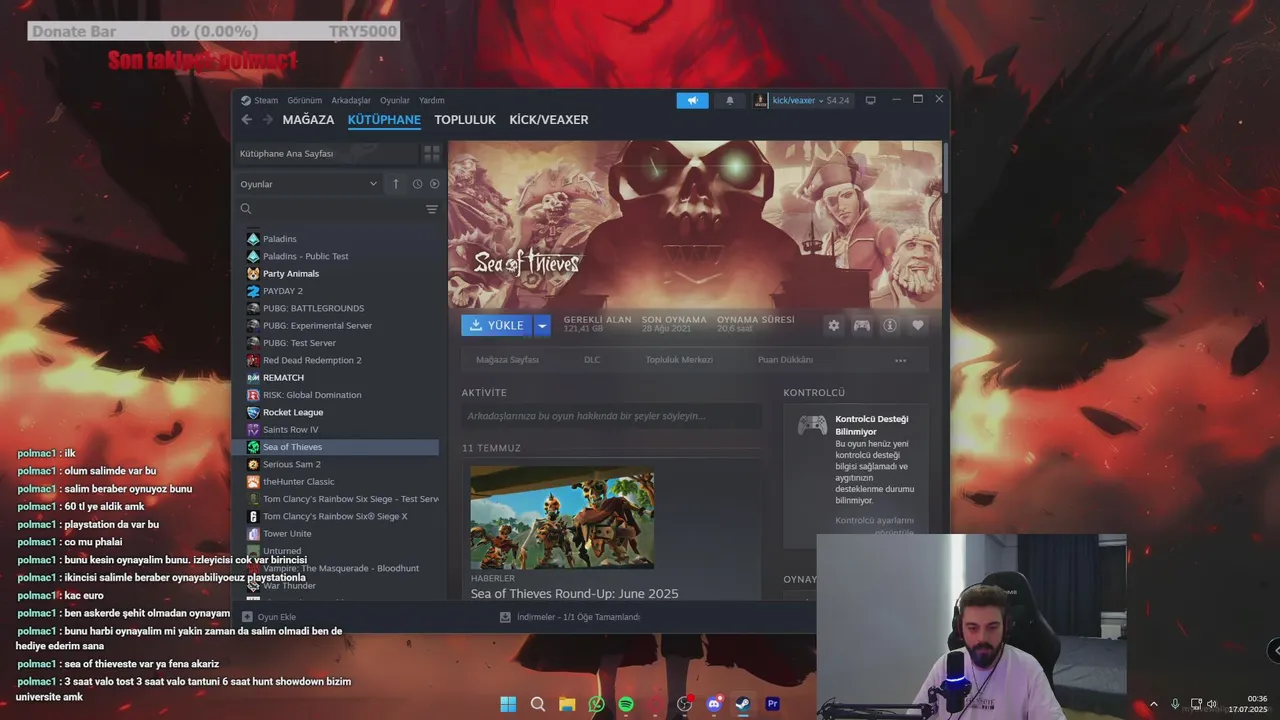Add Sea of Thieves to favorites heart
The height and width of the screenshot is (720, 1280).
(918, 325)
